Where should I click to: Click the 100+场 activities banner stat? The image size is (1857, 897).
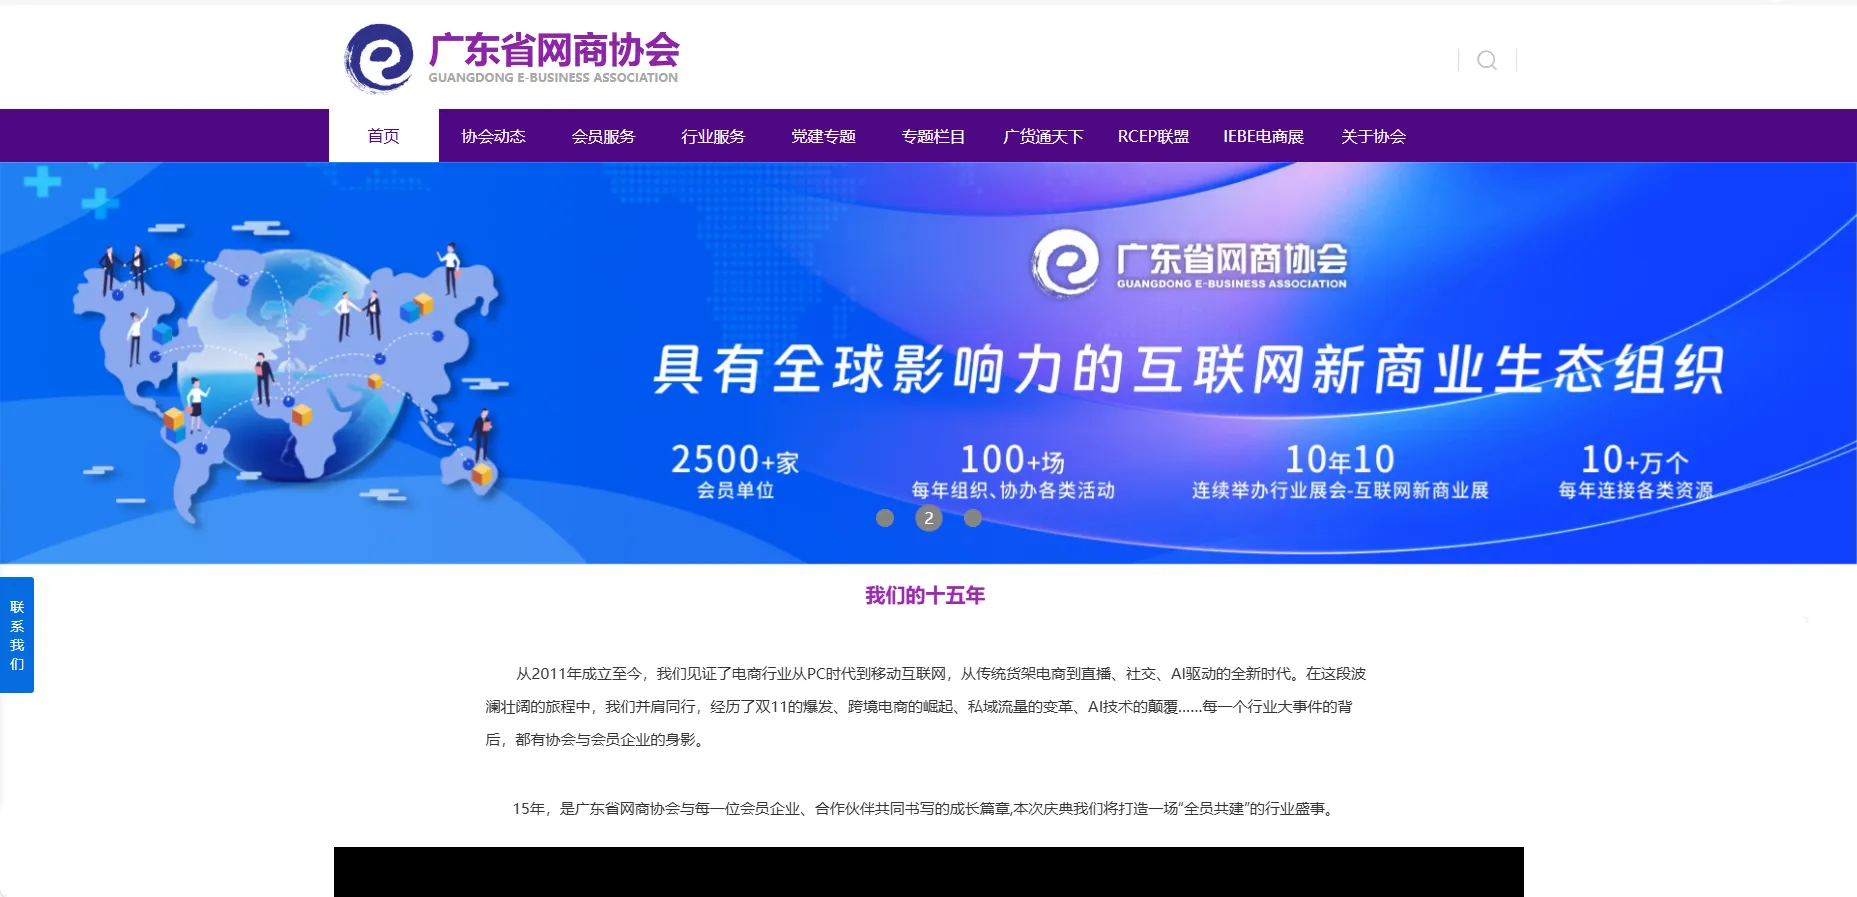[x=1012, y=471]
